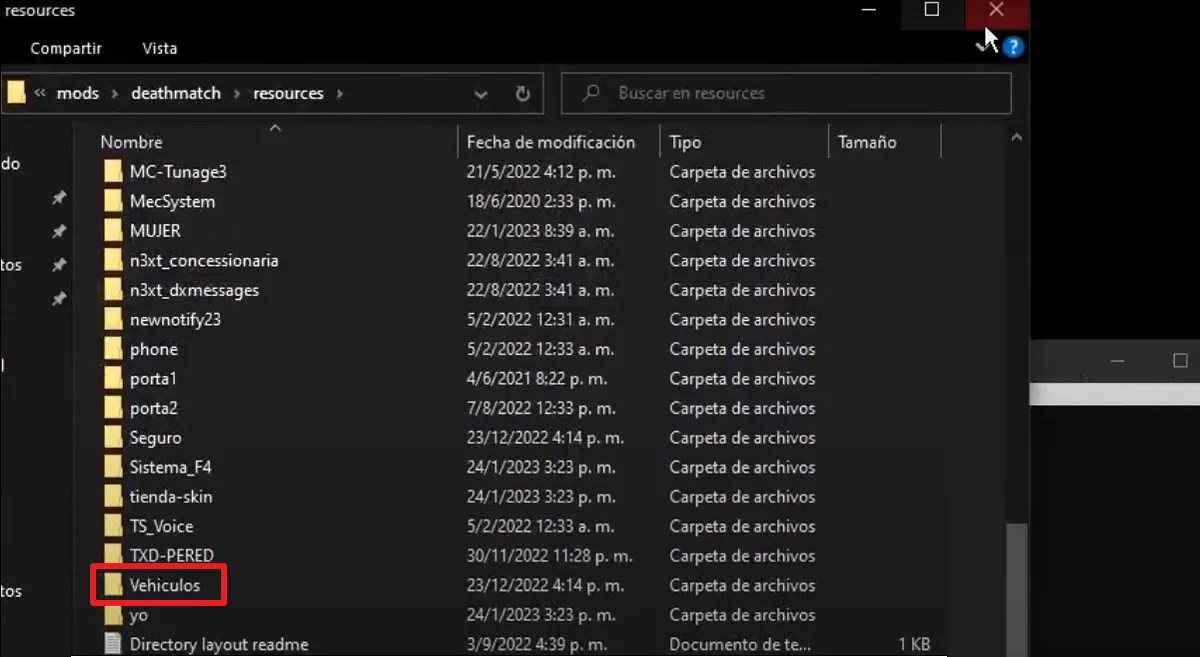This screenshot has height=657, width=1200.
Task: Click the Vehiculos folder icon
Action: click(115, 585)
